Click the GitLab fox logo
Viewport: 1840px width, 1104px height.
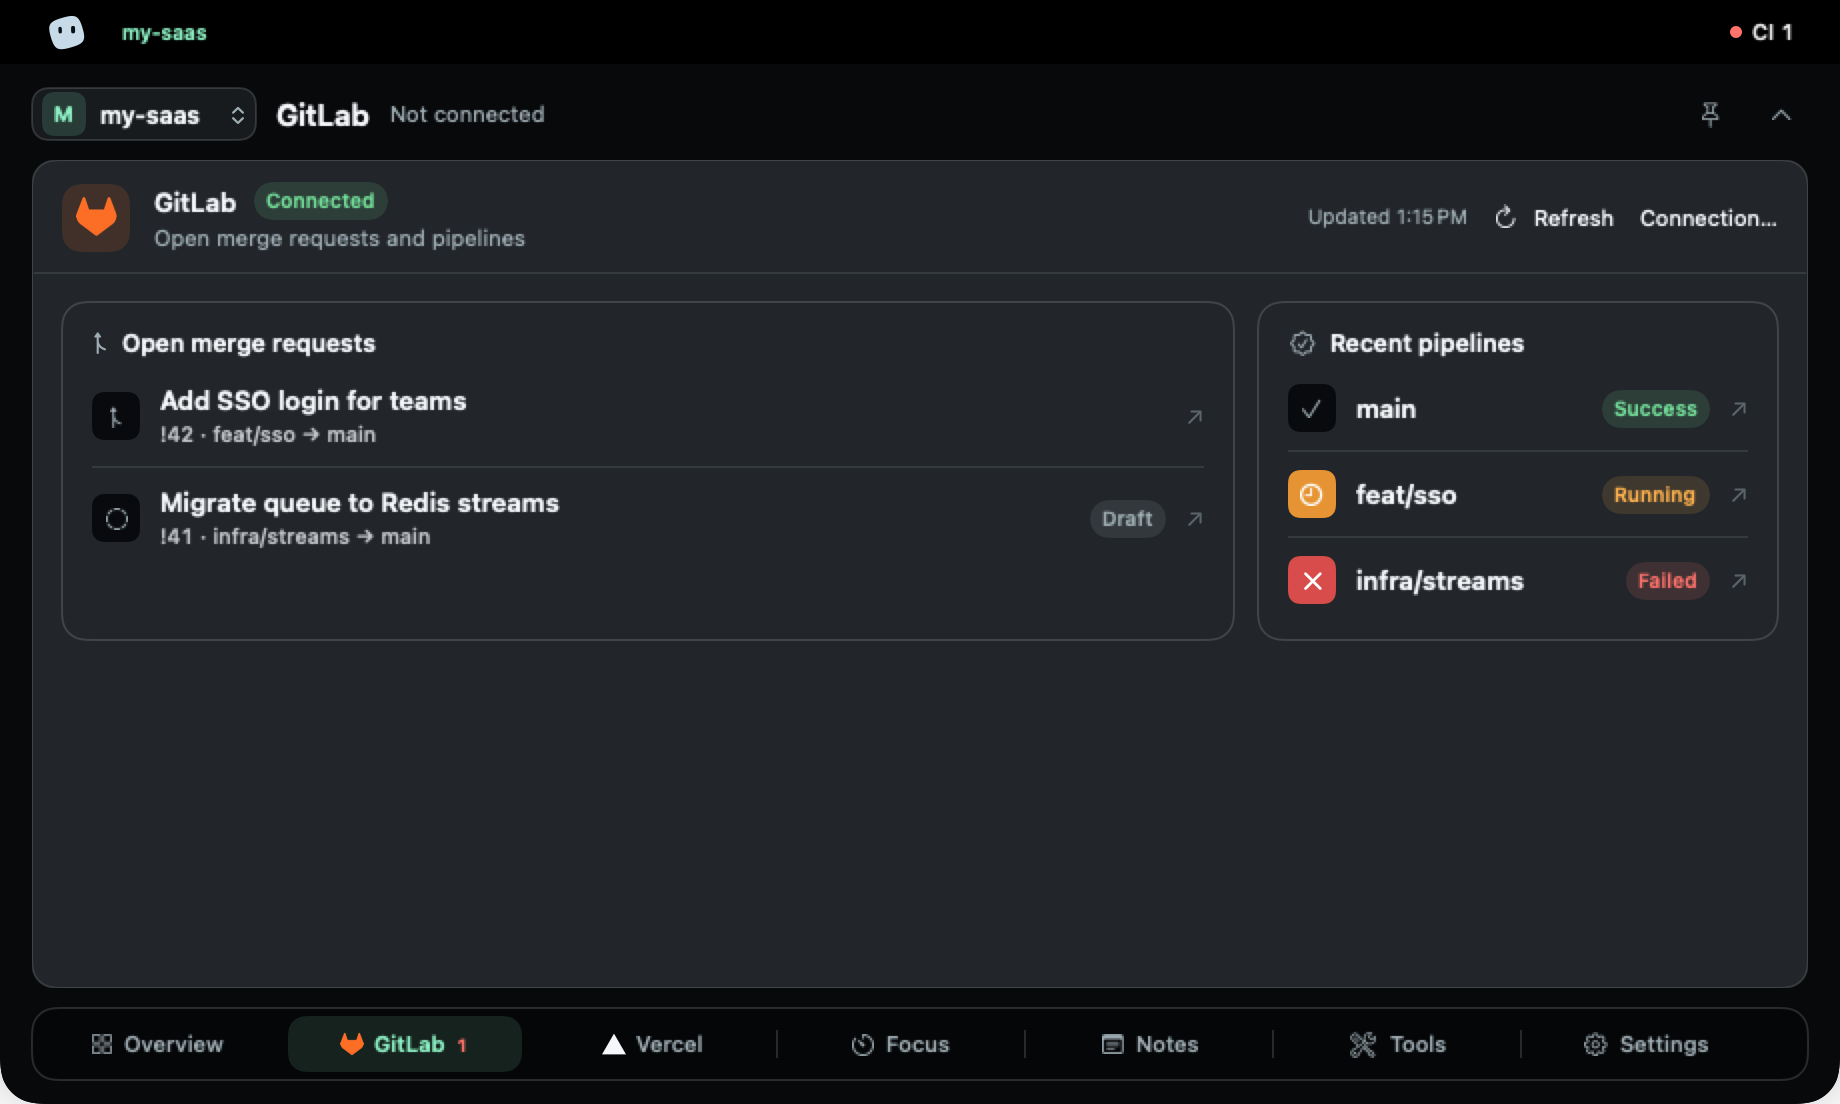point(96,218)
